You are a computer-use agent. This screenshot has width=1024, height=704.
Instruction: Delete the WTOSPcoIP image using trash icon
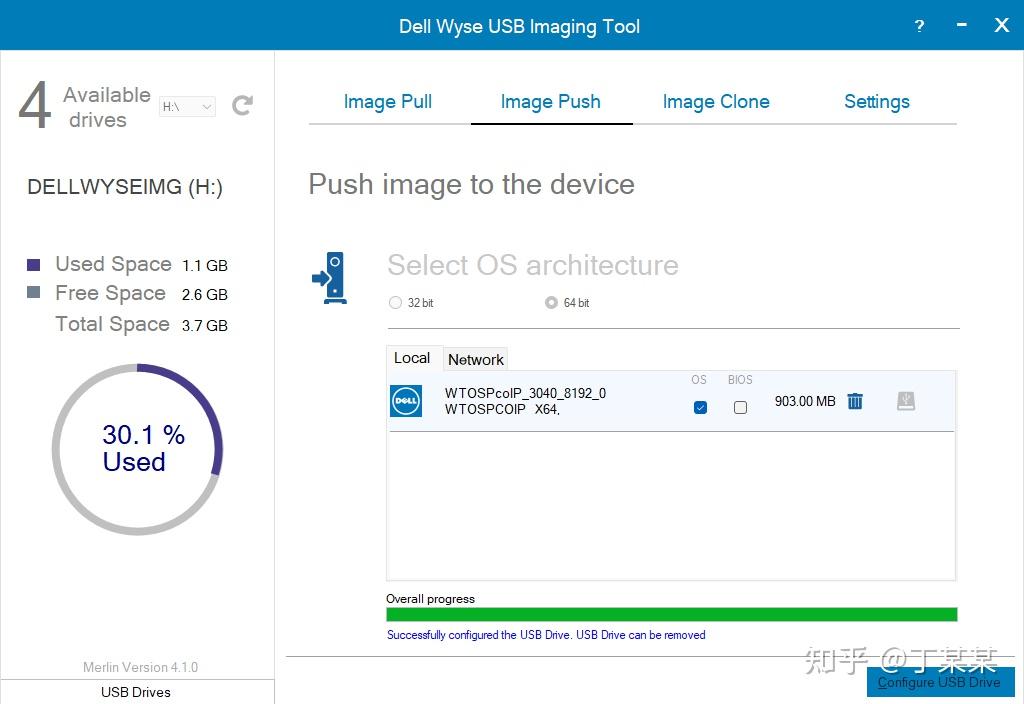[855, 401]
